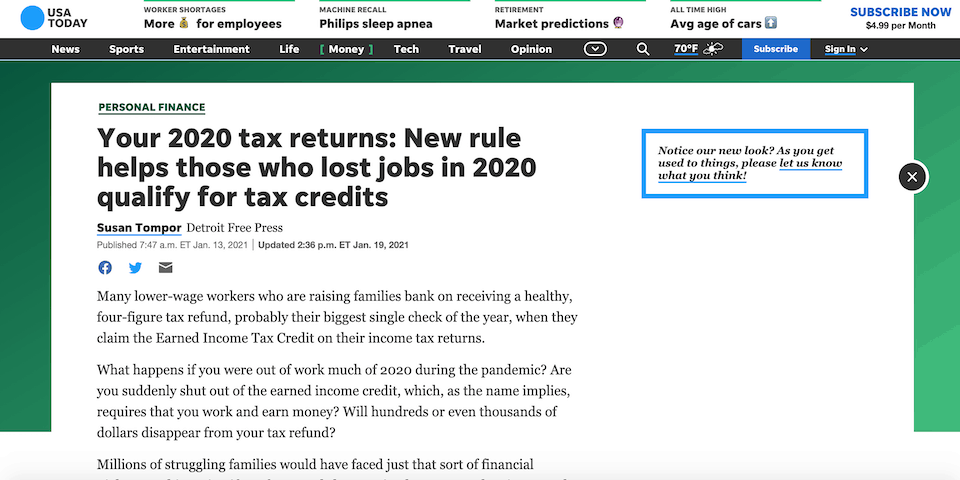Click 'let us know what you think' link
The width and height of the screenshot is (960, 480).
pyautogui.click(x=750, y=170)
